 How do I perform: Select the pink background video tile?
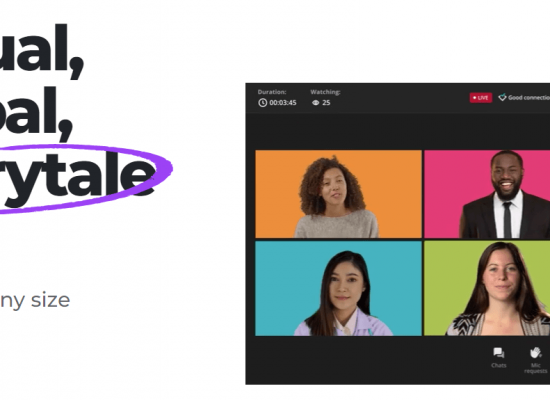pos(487,194)
